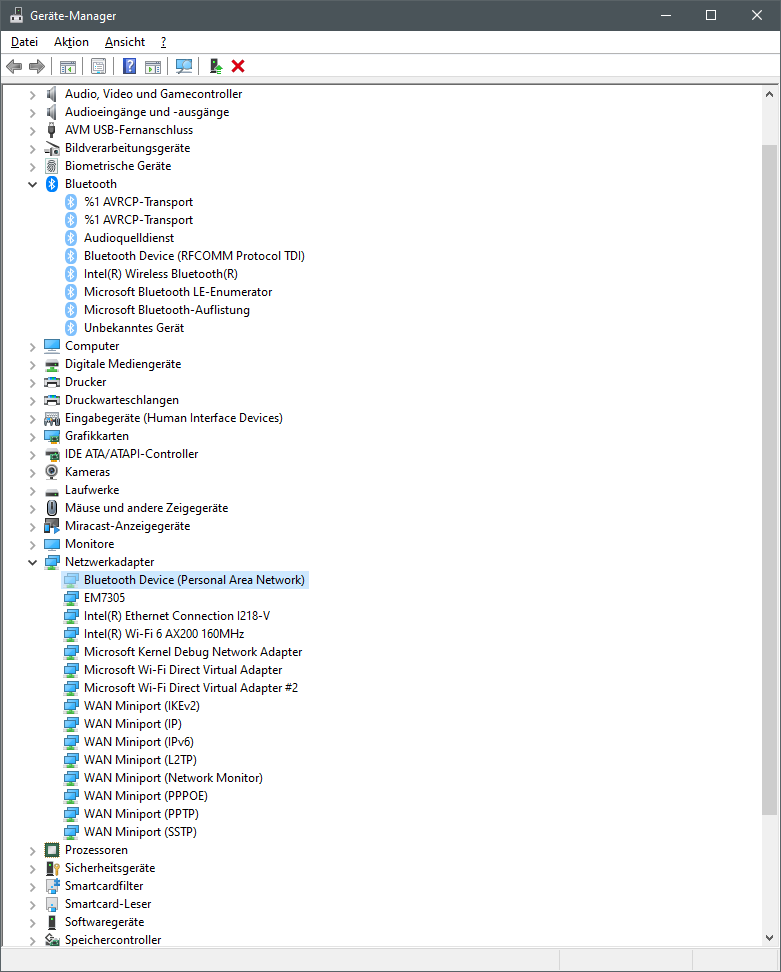
Task: Expand Audio, Video und Gamecontroller
Action: tap(33, 95)
